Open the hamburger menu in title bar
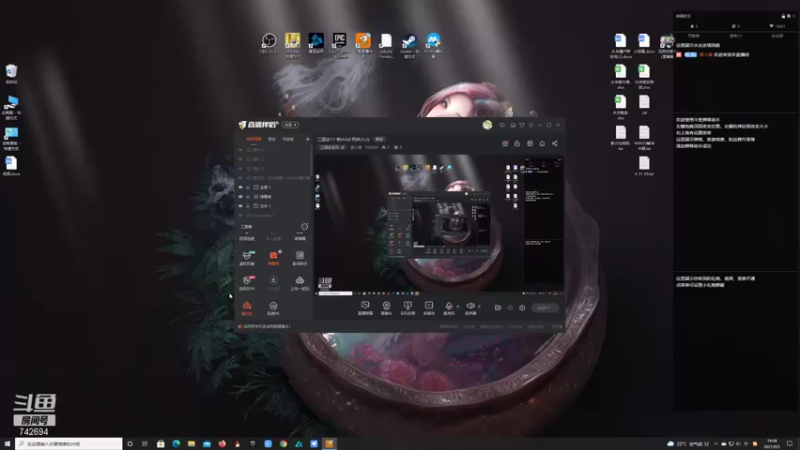Viewport: 800px width, 450px height. pos(531,125)
